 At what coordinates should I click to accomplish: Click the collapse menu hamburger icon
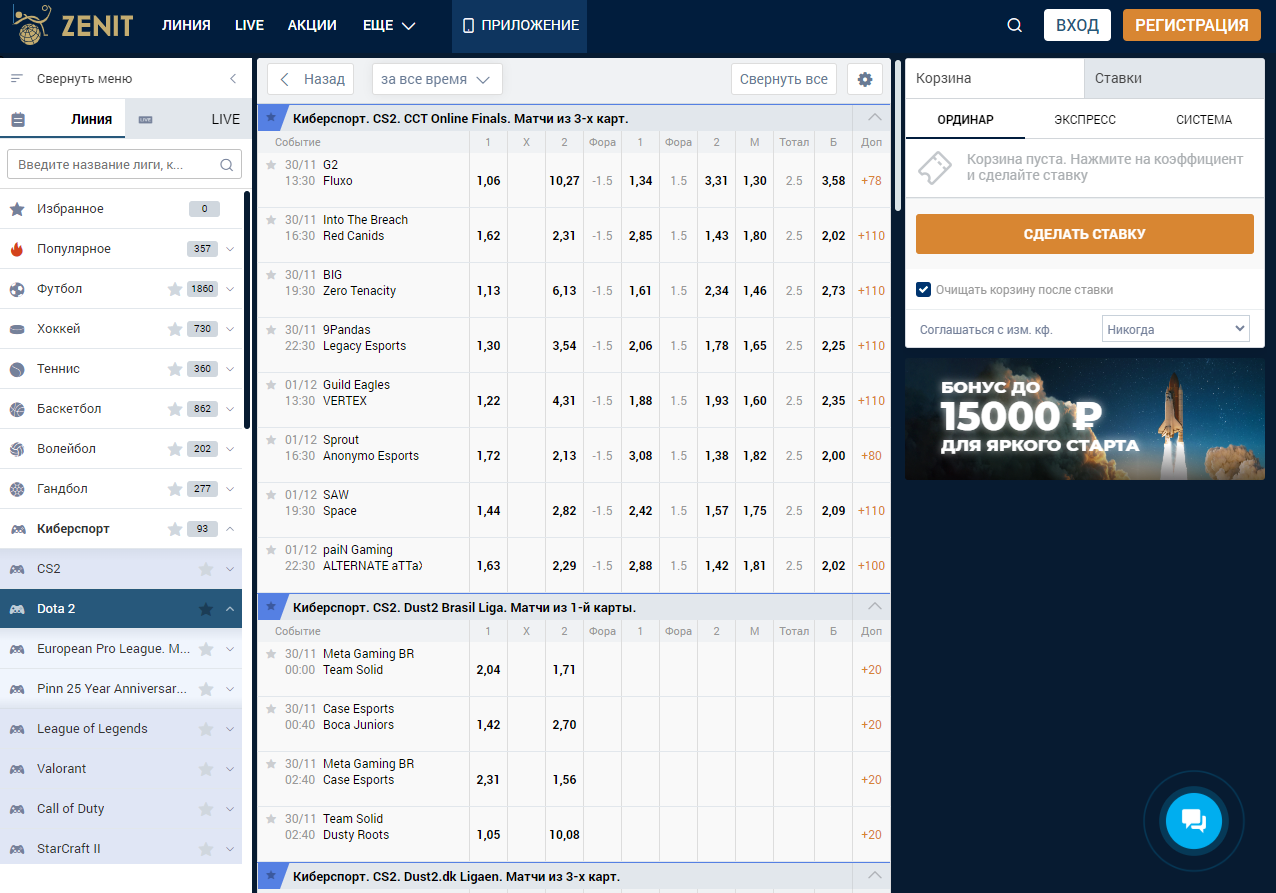[17, 79]
